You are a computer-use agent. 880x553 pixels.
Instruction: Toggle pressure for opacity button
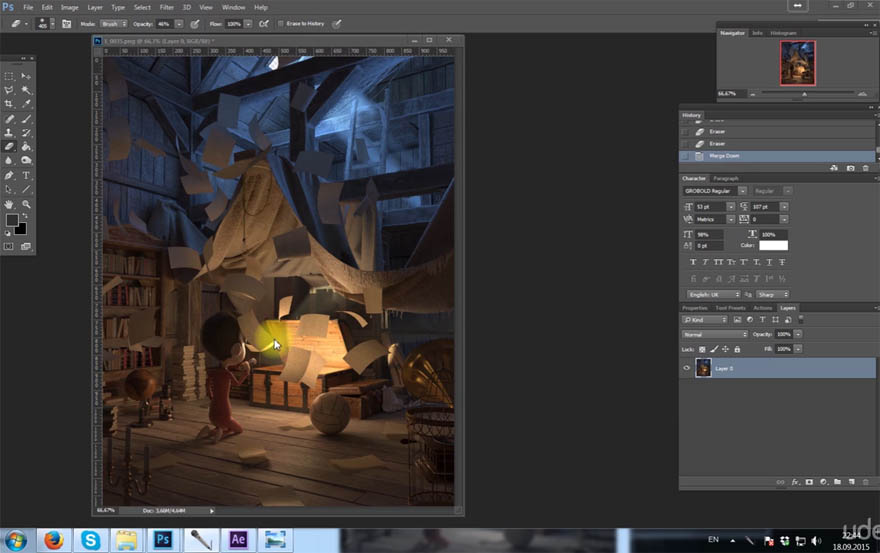(195, 24)
